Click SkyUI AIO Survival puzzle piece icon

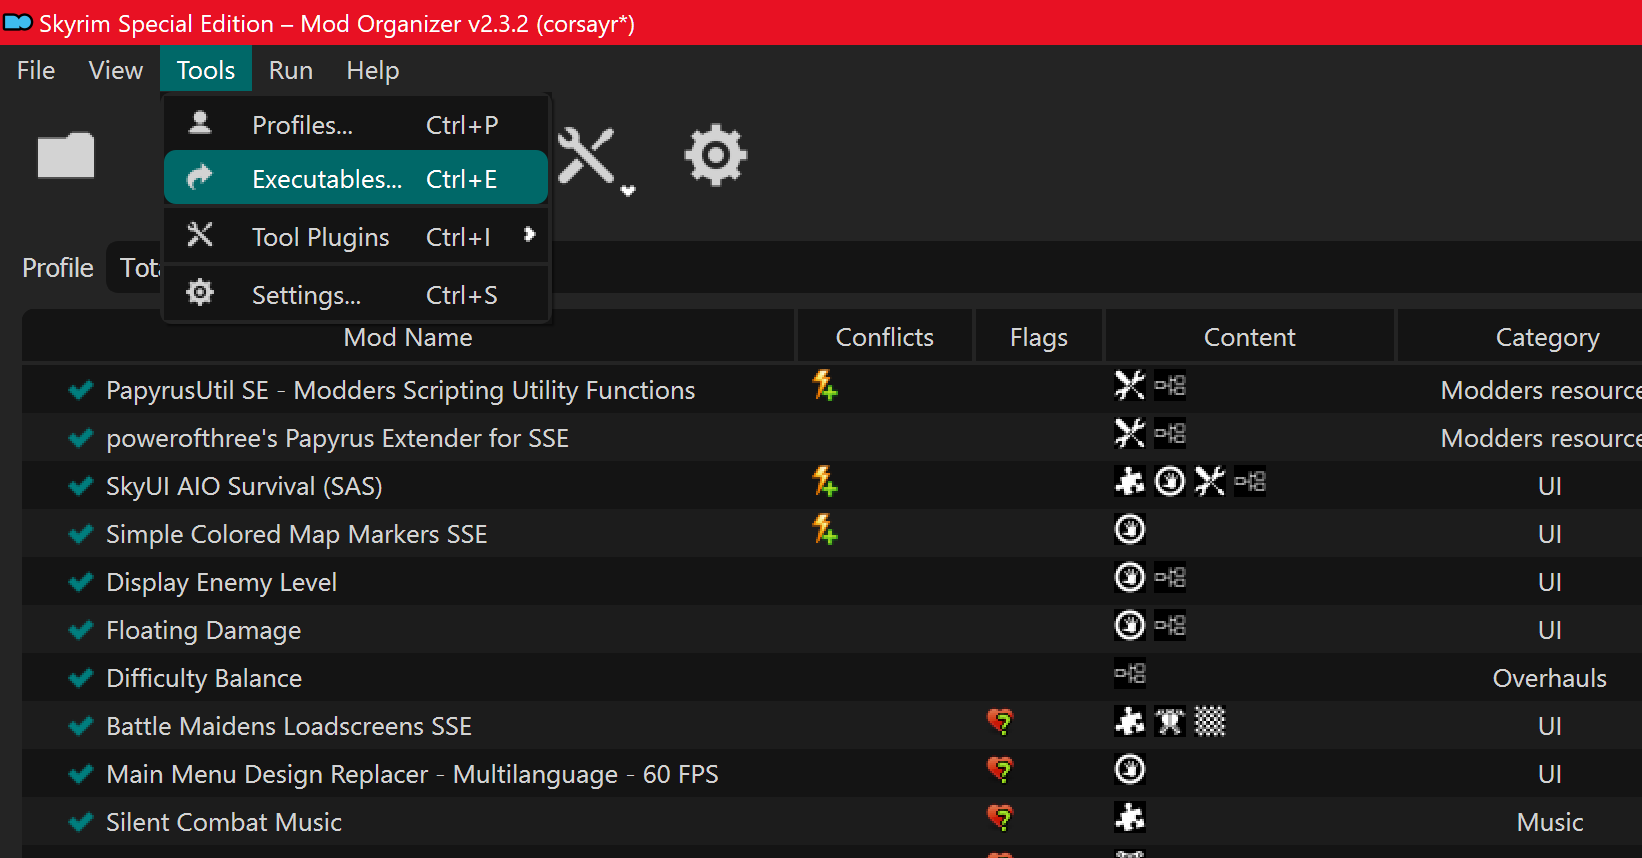click(1130, 481)
